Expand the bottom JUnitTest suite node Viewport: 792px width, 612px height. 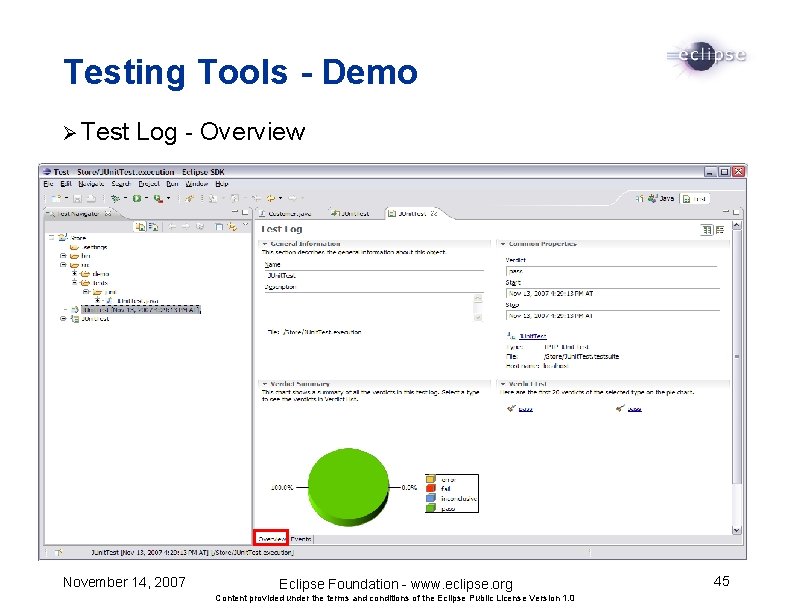tap(63, 319)
